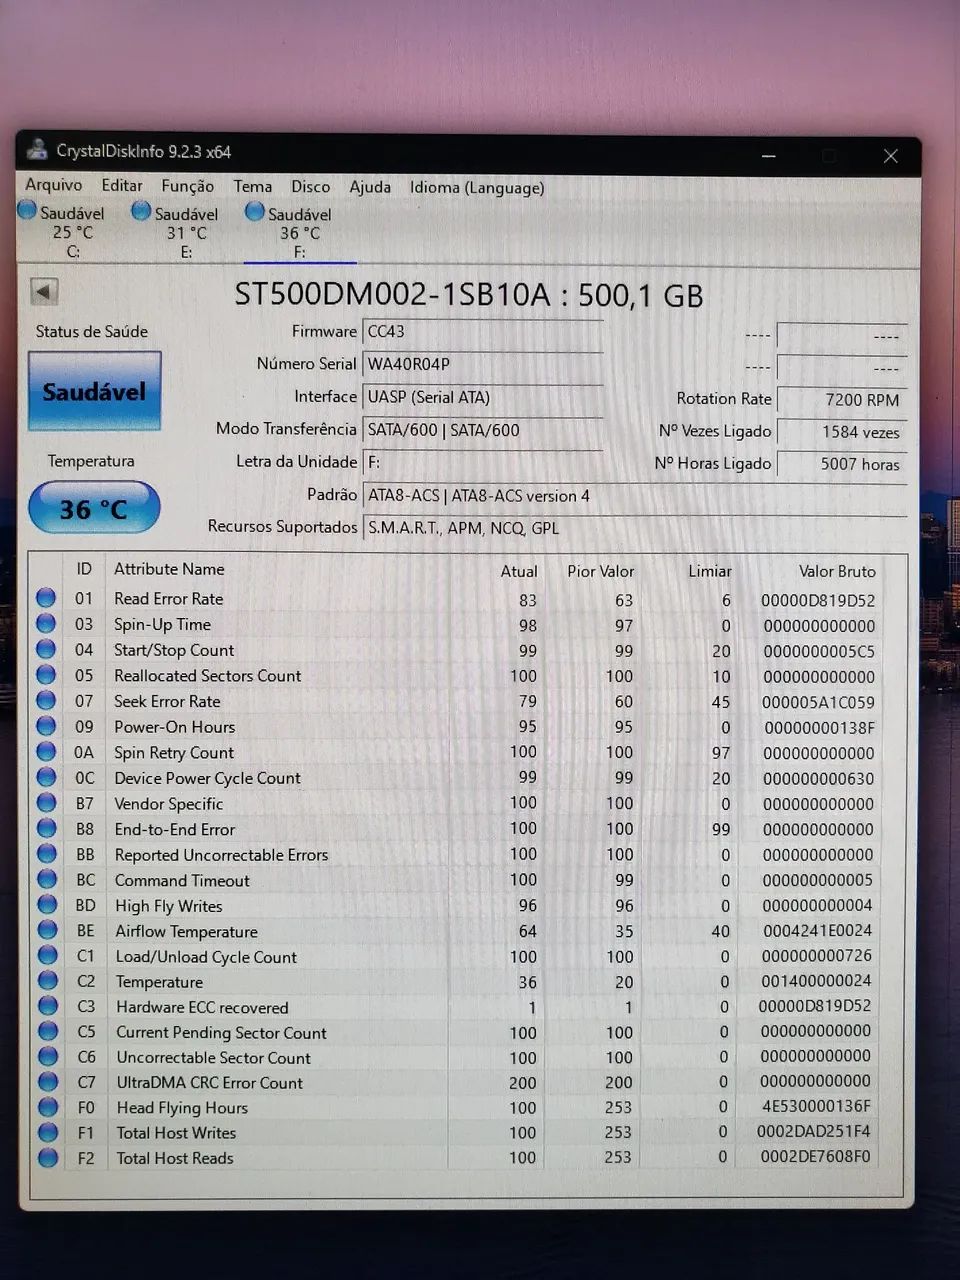Click the status icon for UltraDMA CRC Error Count
The image size is (960, 1280).
click(x=47, y=1081)
